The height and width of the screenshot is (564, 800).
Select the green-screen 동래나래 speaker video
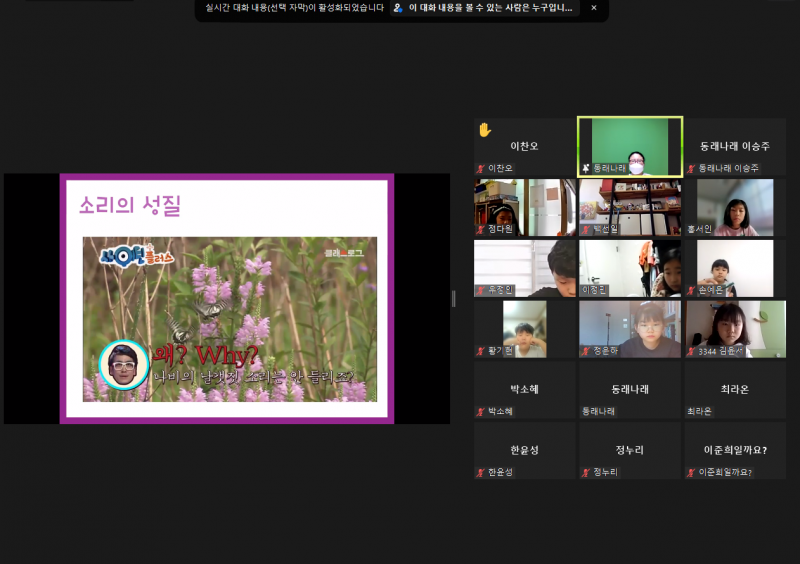[630, 147]
